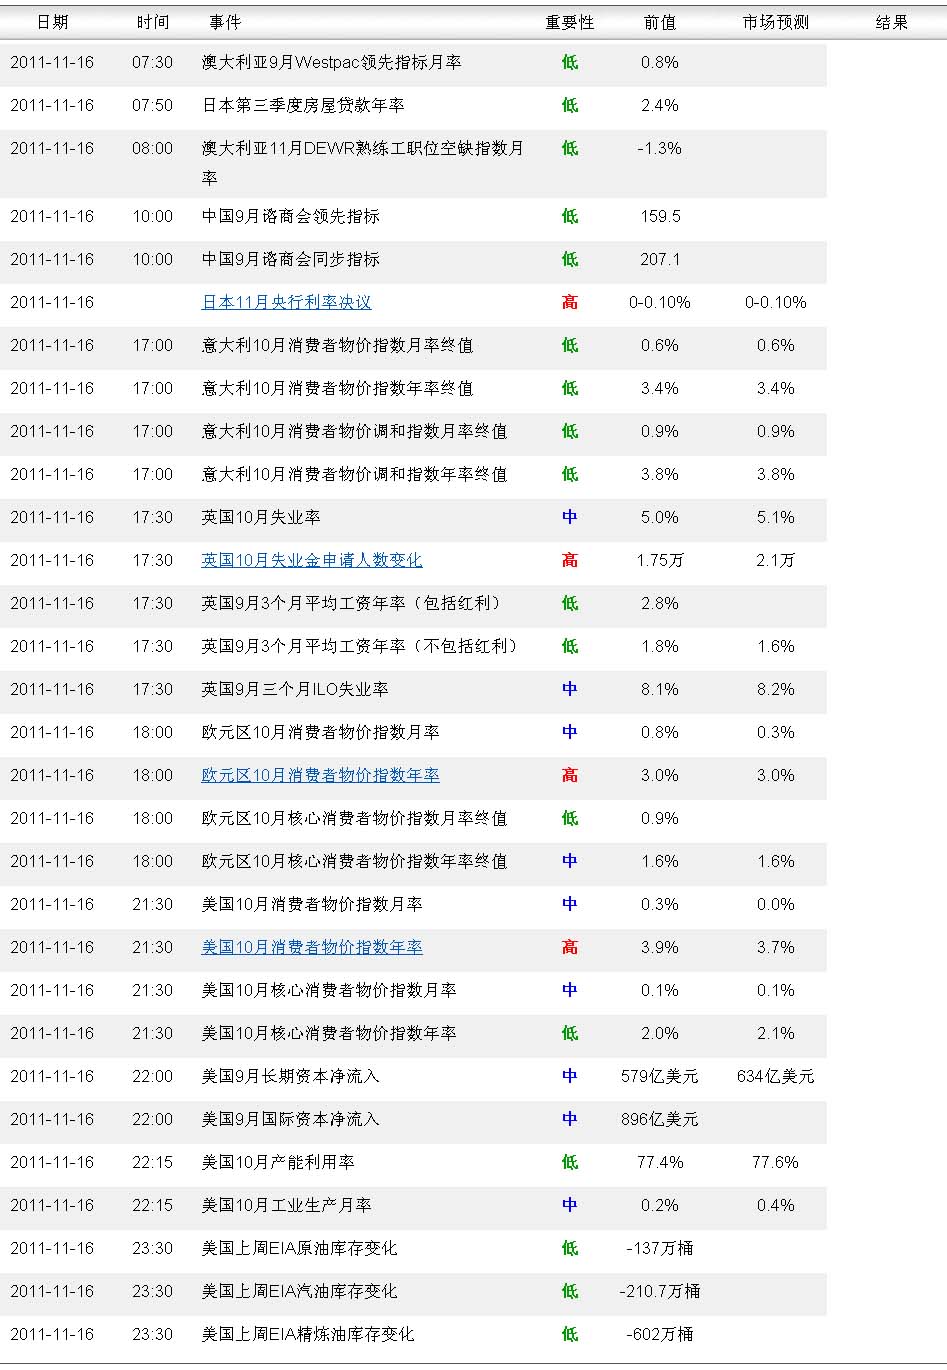Select the 日本第三季度房屋贷款年率 event
947x1370 pixels.
coord(303,105)
